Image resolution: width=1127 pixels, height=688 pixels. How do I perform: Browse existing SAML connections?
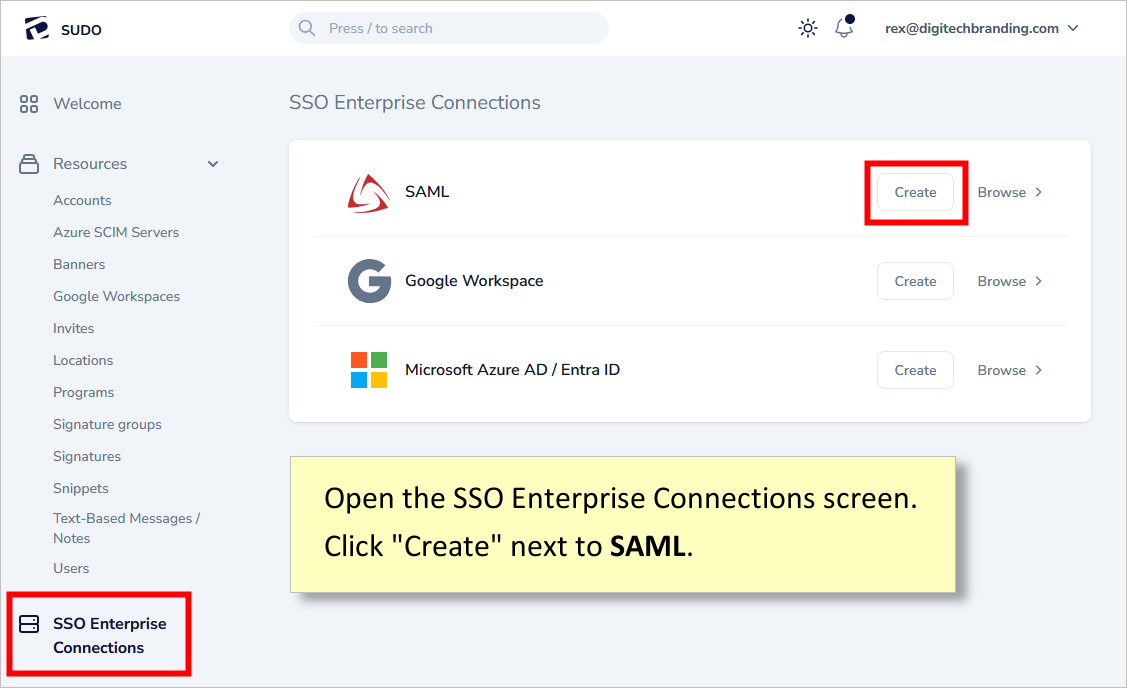[1009, 192]
